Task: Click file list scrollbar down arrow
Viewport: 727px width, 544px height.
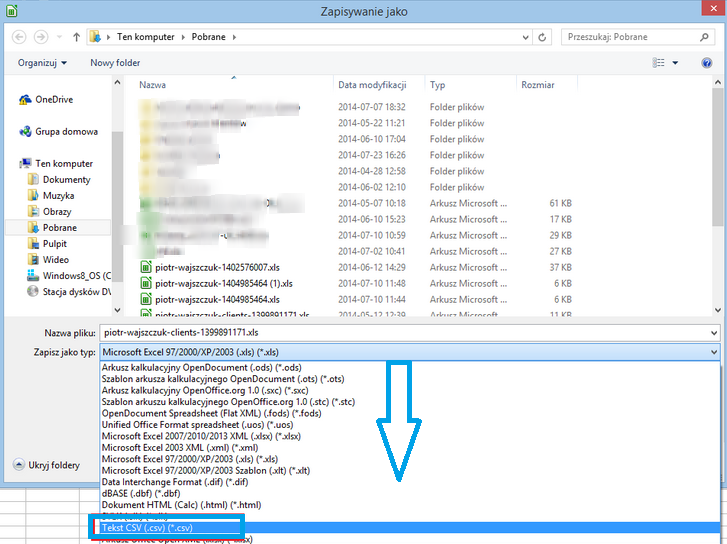Action: (x=718, y=310)
